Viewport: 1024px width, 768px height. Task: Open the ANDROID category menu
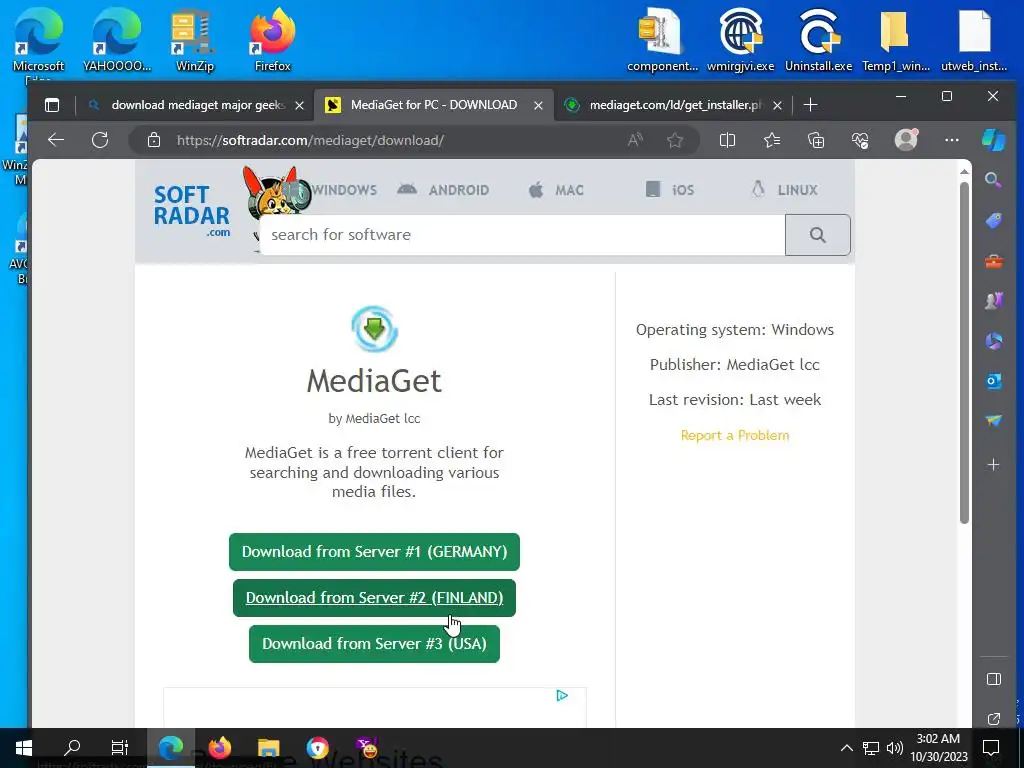pos(443,190)
